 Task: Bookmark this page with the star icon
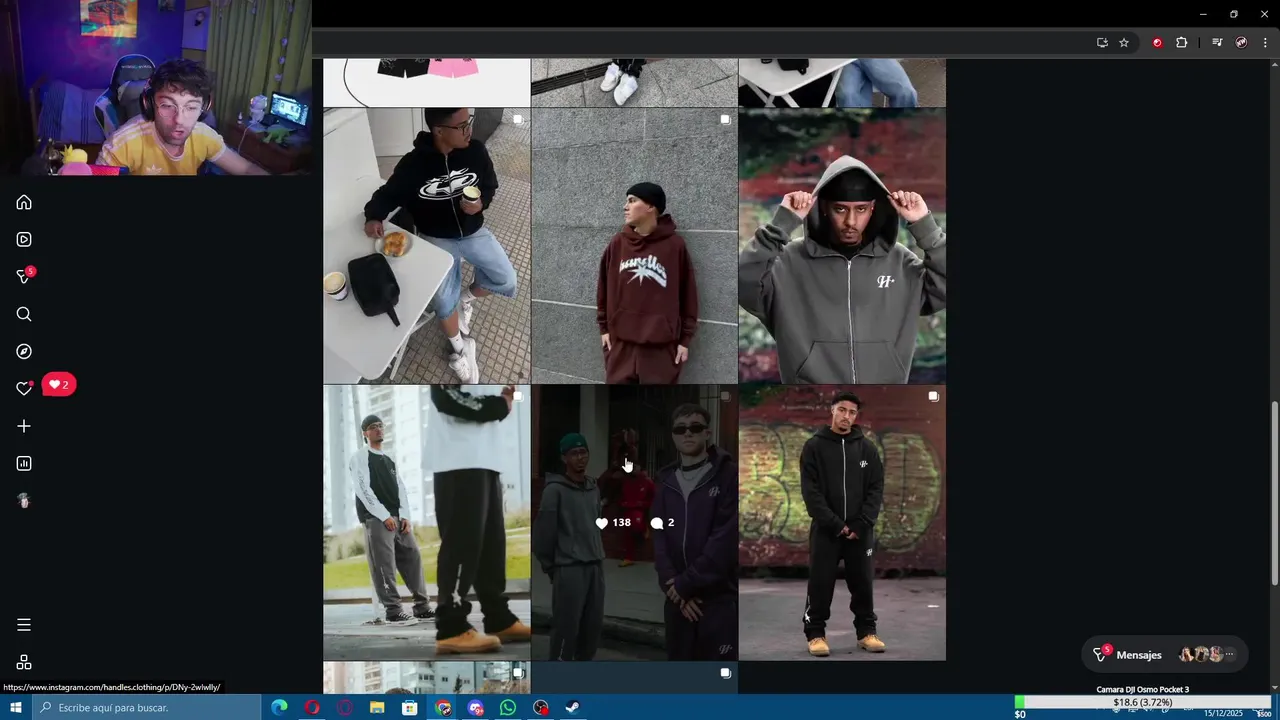[1124, 42]
